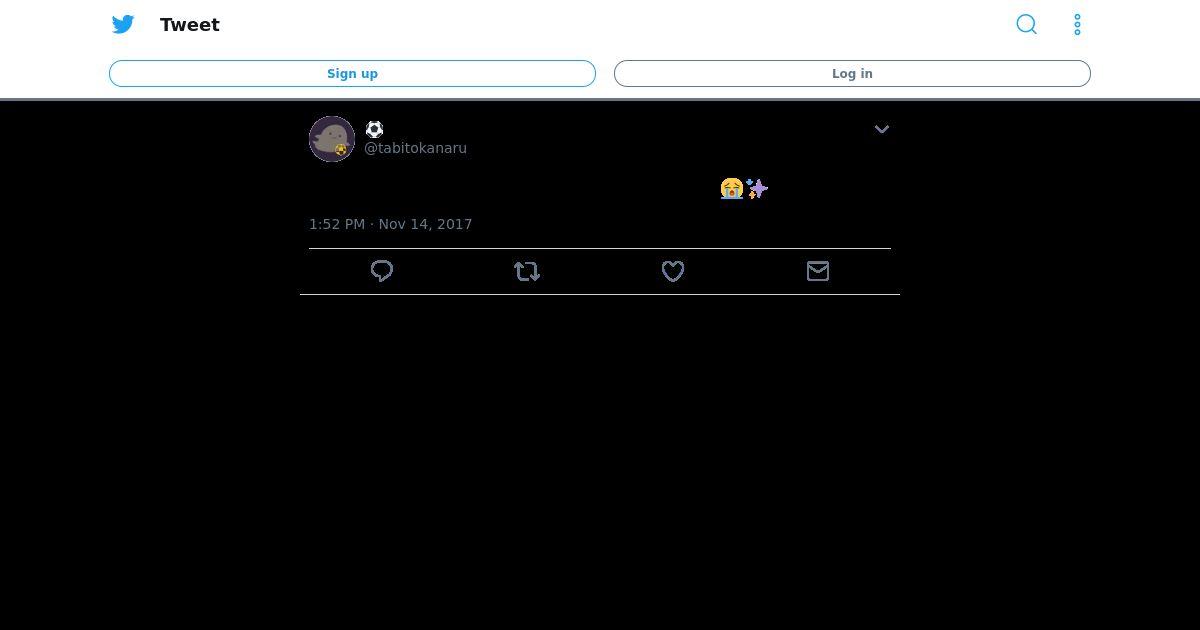Open the tweet timestamp Nov 14, 2017
This screenshot has width=1200, height=630.
tap(390, 224)
